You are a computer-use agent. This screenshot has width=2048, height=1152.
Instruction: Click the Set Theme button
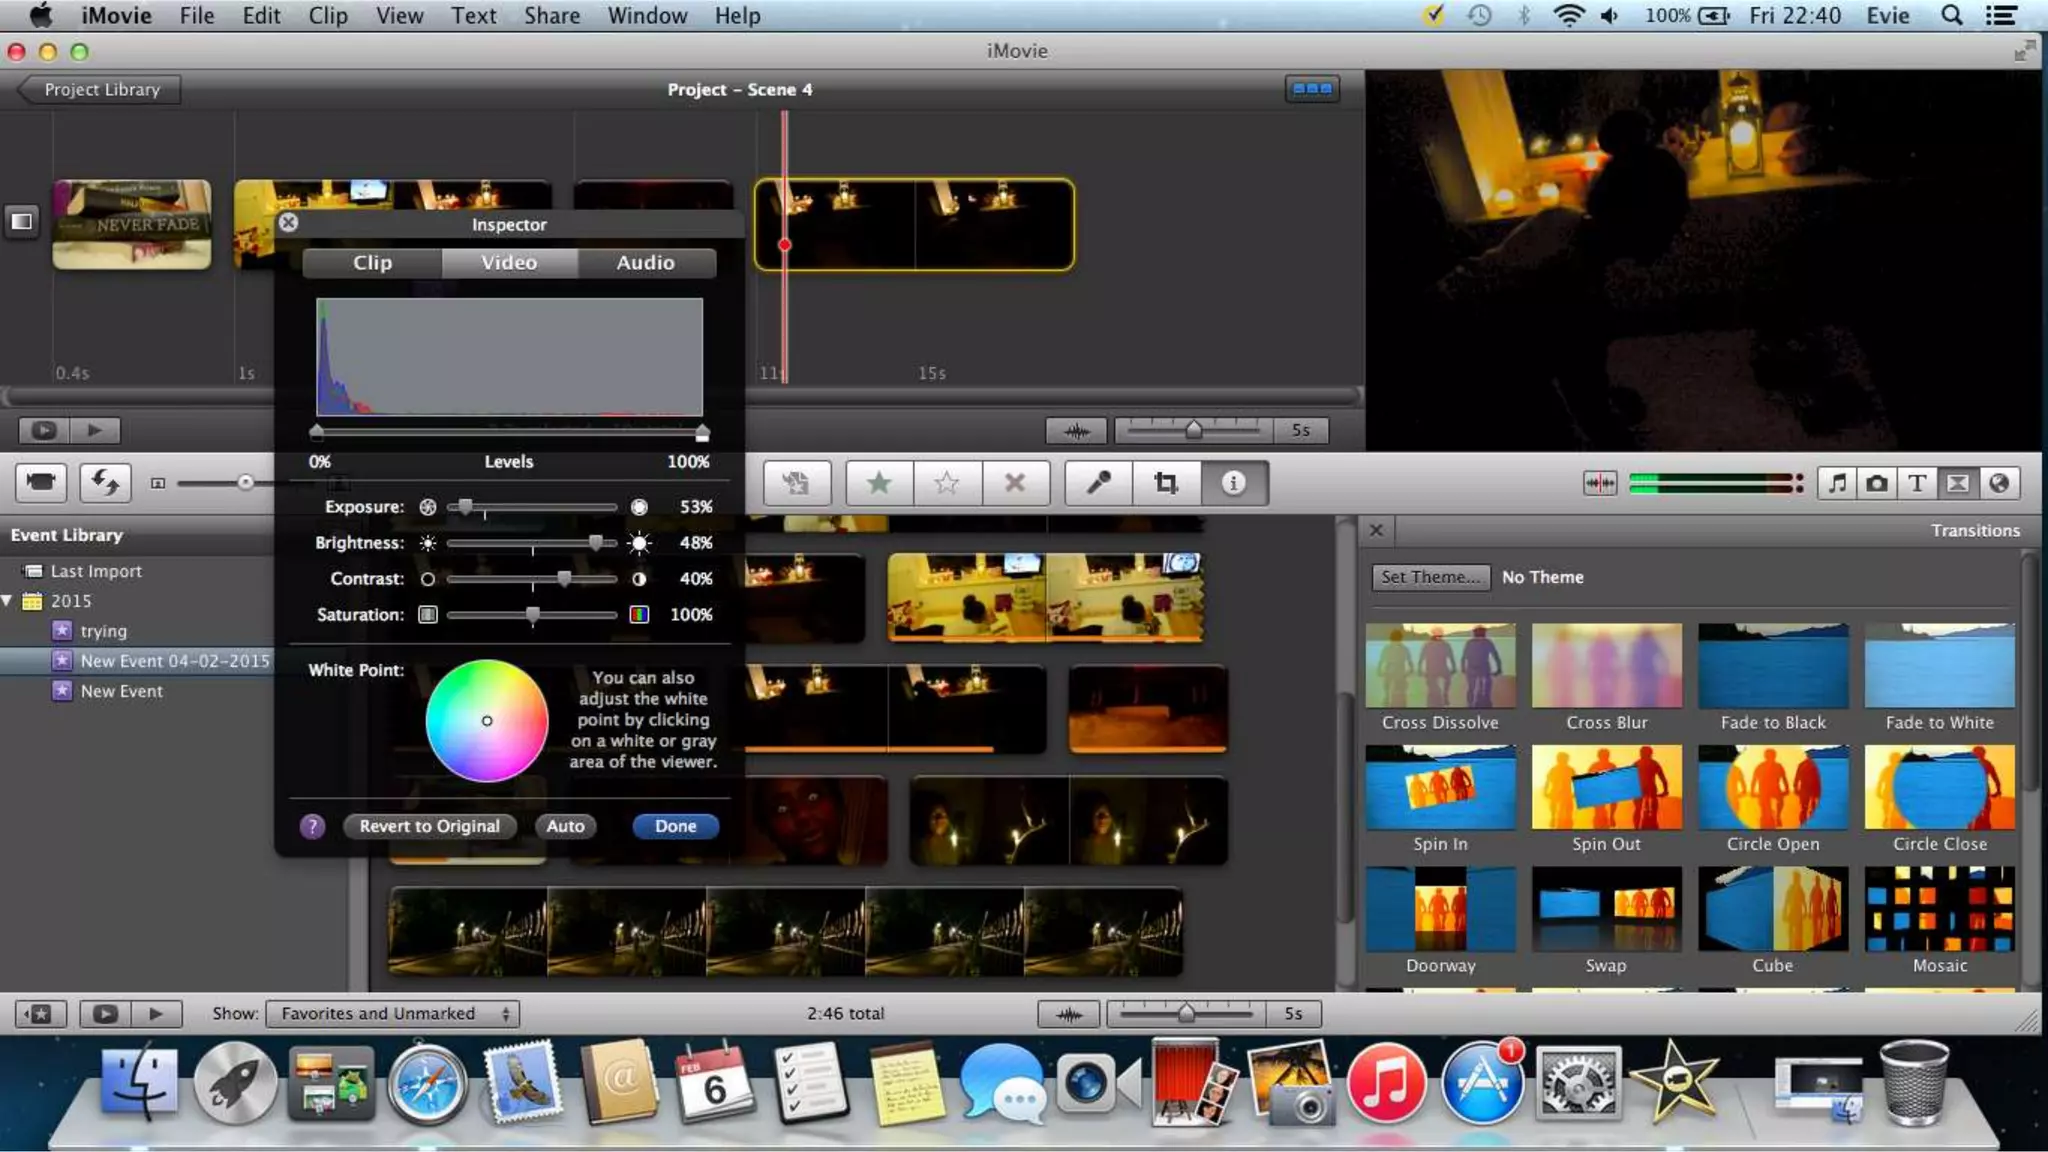(x=1430, y=577)
